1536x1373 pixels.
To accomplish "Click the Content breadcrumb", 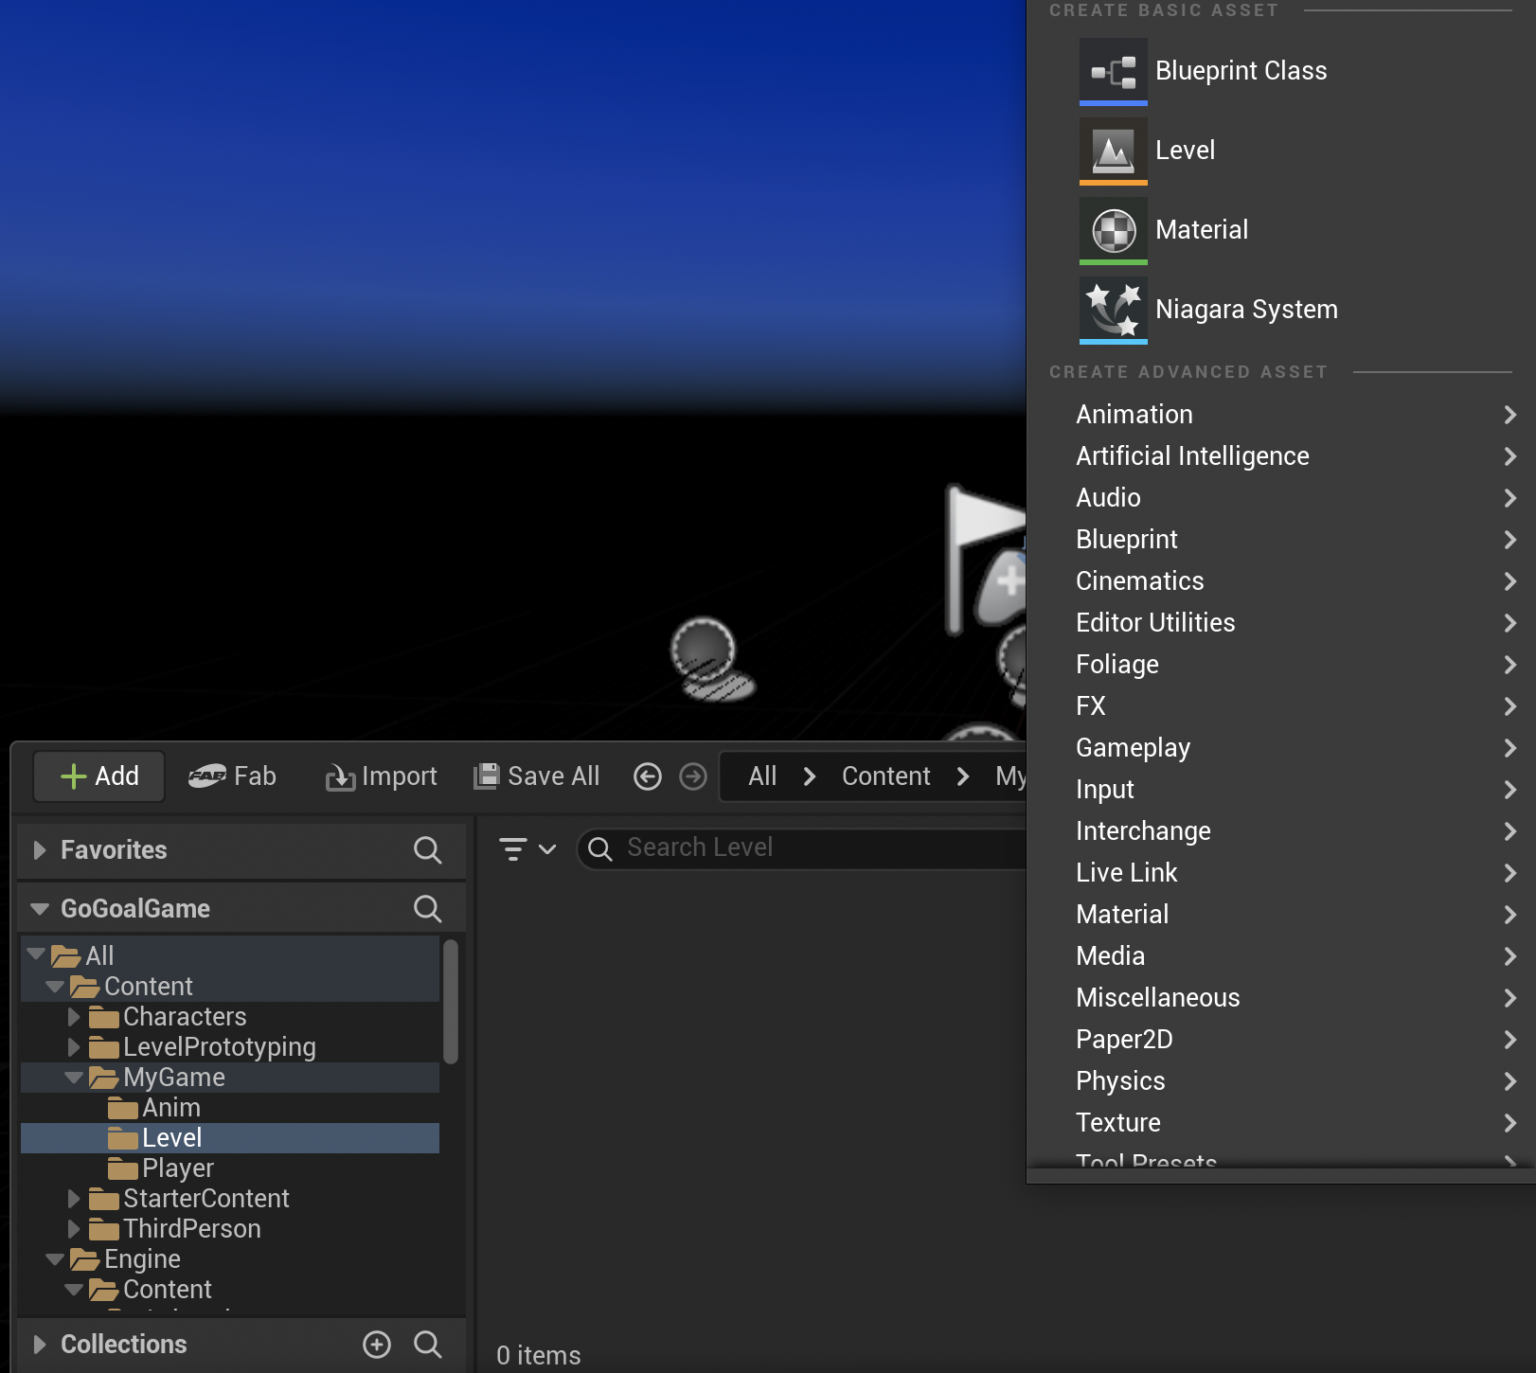I will [885, 776].
